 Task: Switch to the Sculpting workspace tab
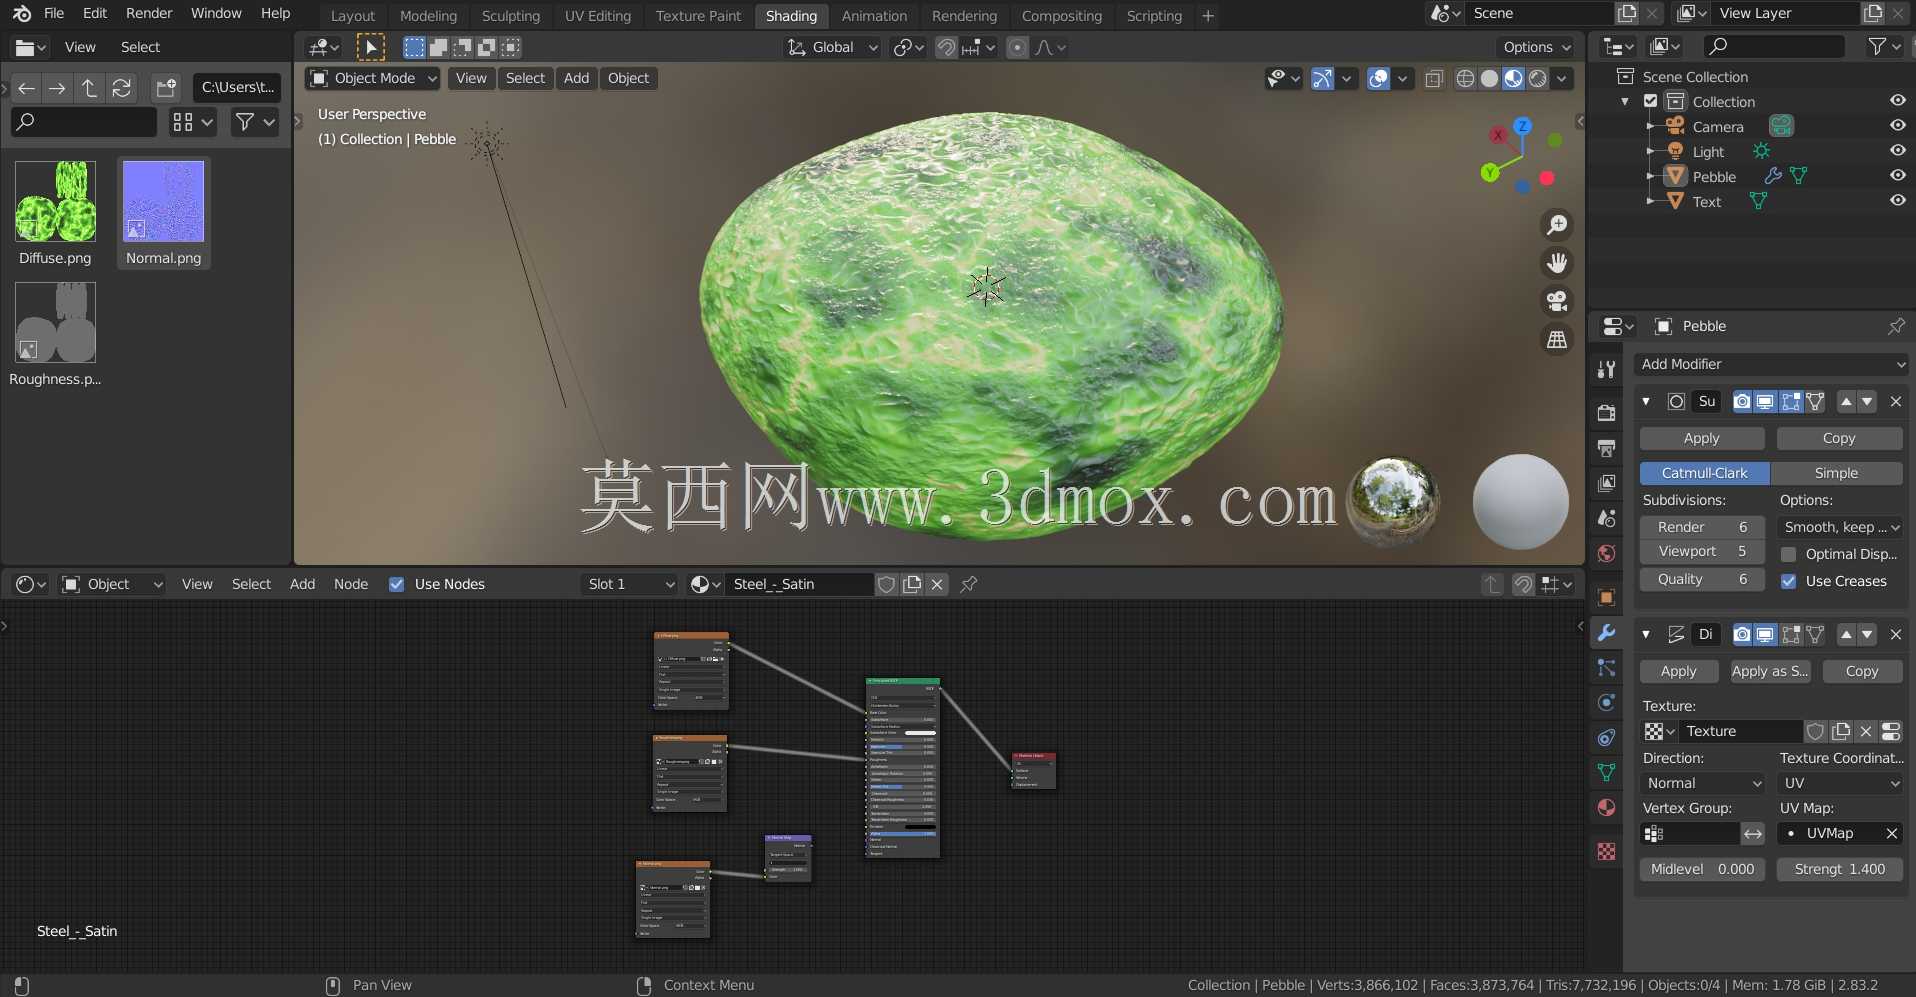[x=510, y=16]
